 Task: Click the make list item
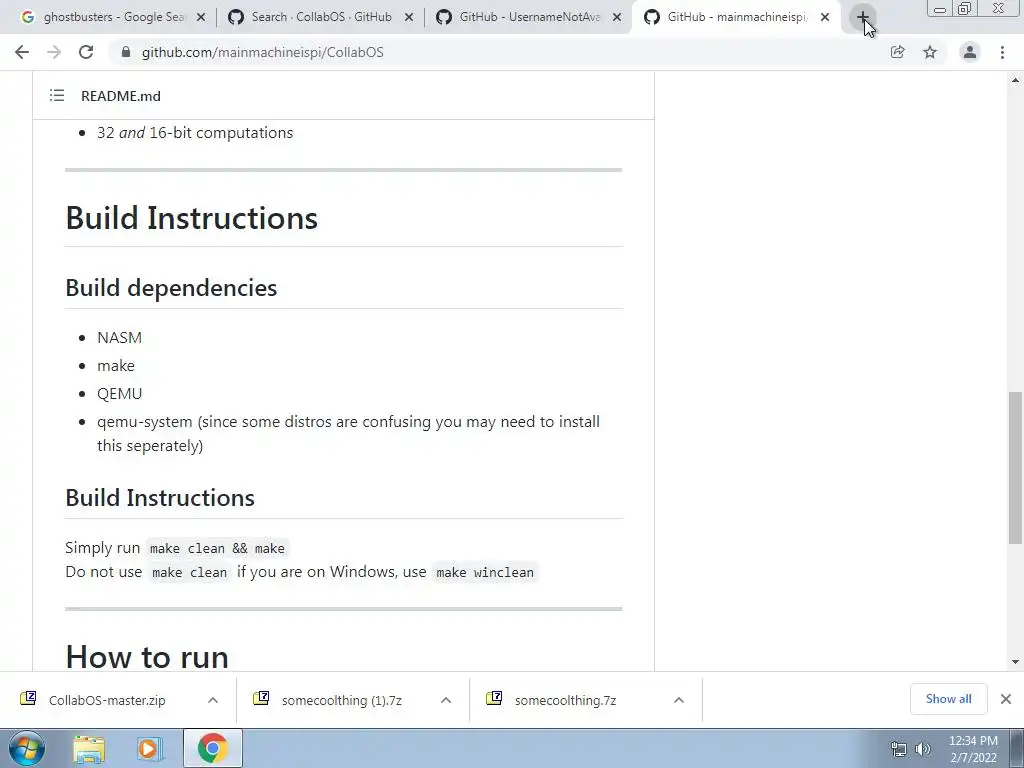116,366
